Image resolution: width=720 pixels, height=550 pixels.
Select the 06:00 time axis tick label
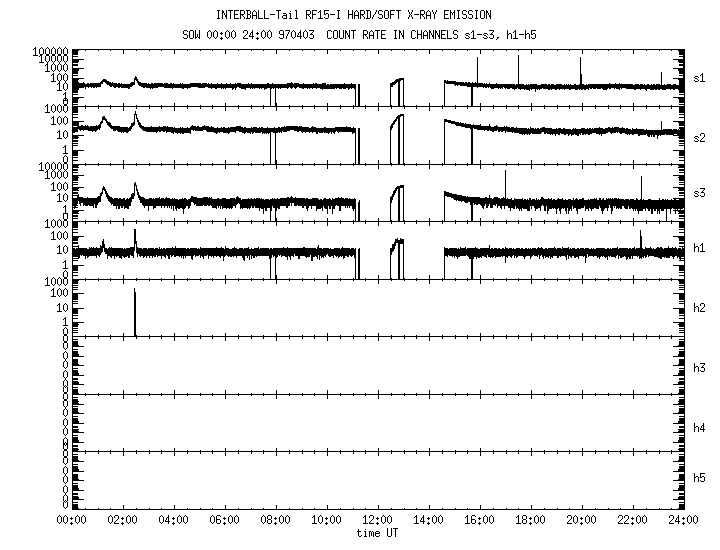point(224,521)
